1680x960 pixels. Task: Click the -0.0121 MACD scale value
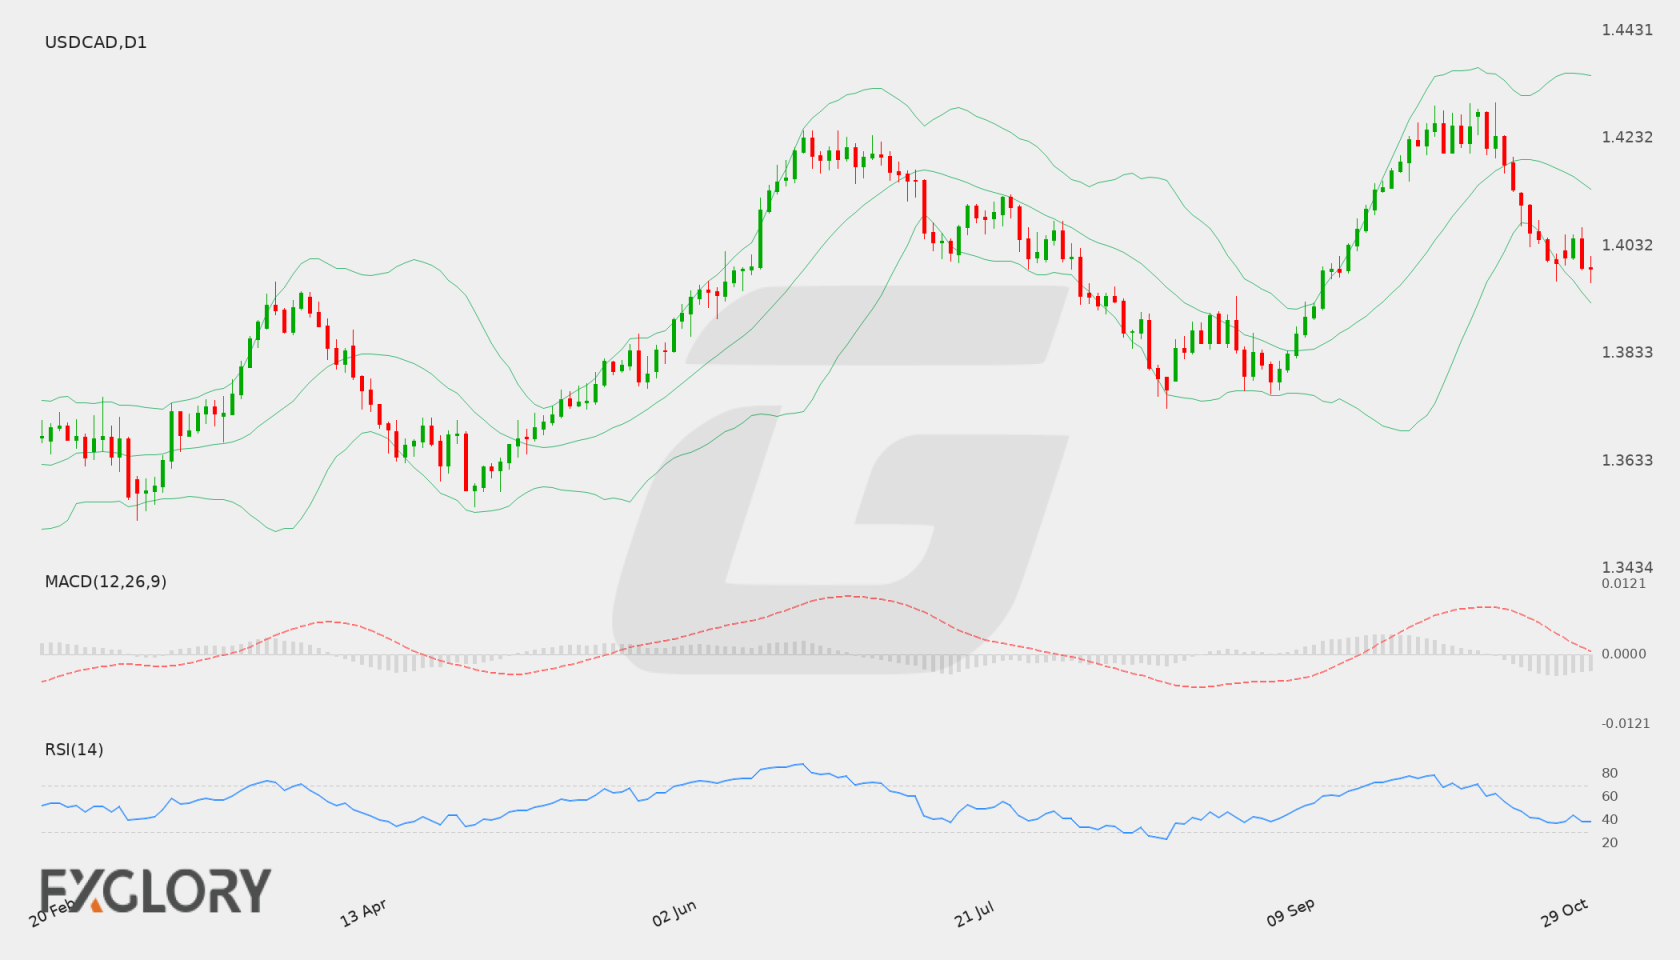click(1626, 723)
